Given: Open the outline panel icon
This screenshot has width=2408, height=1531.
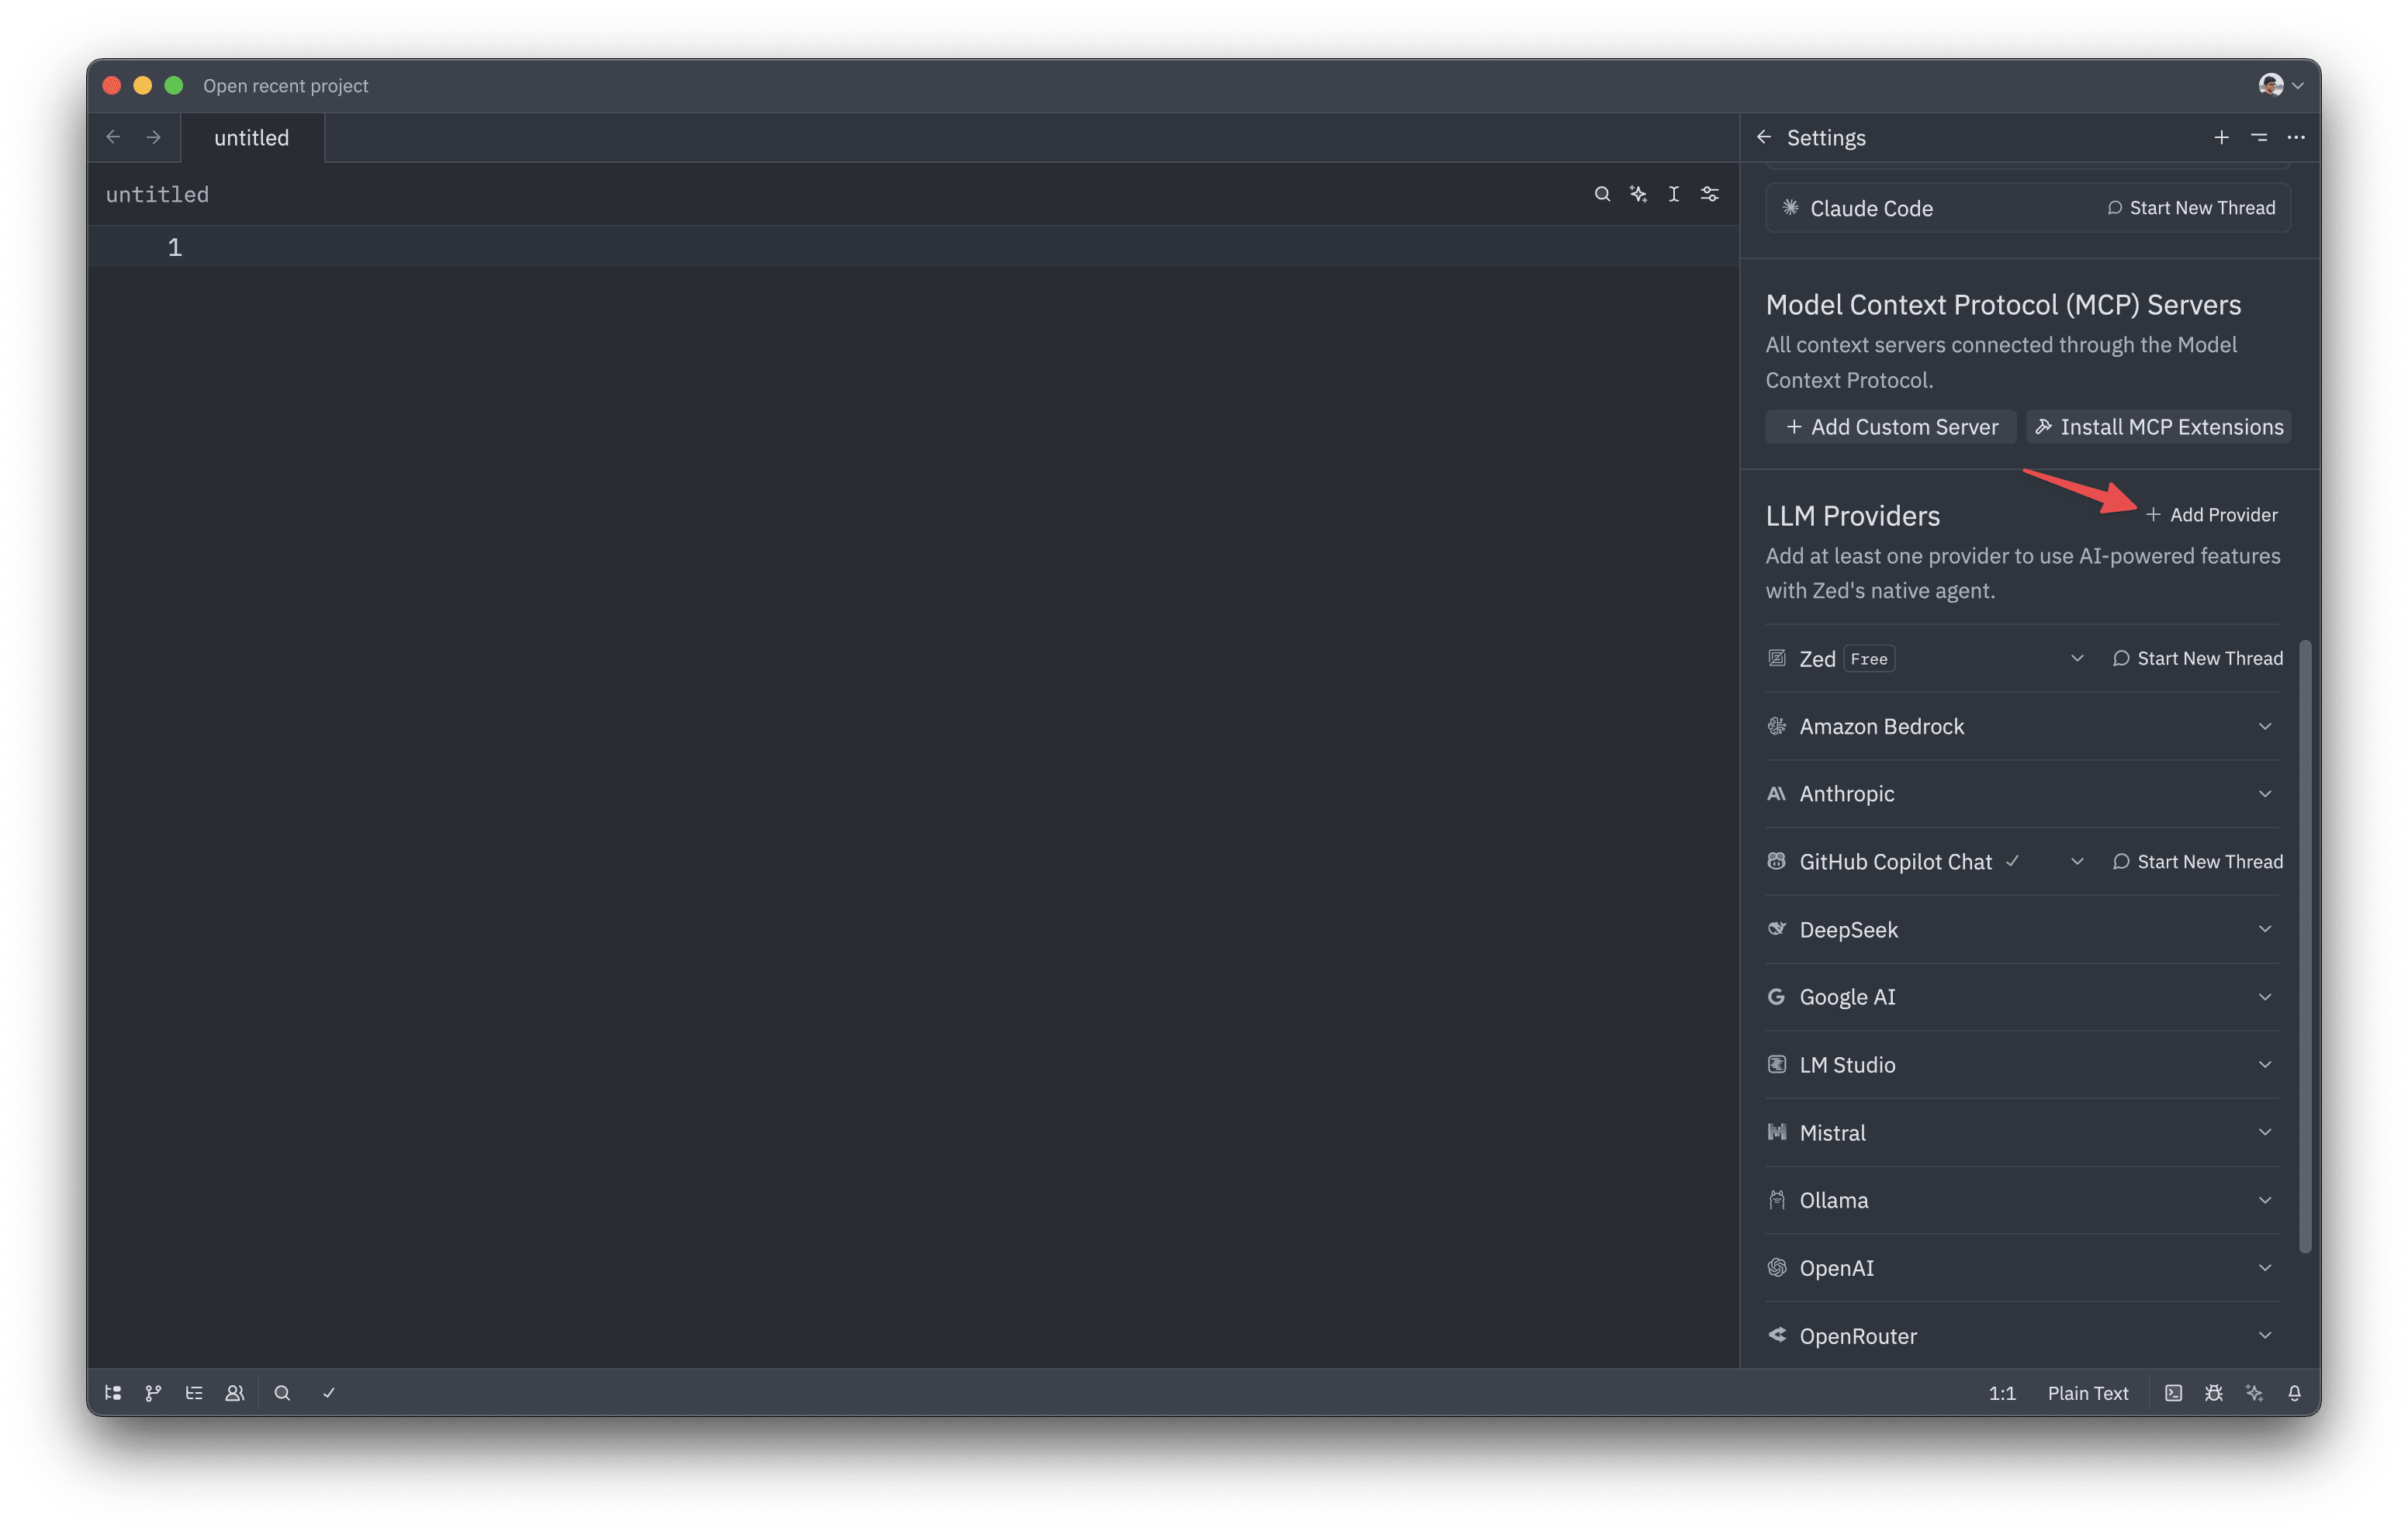Looking at the screenshot, I should (194, 1393).
